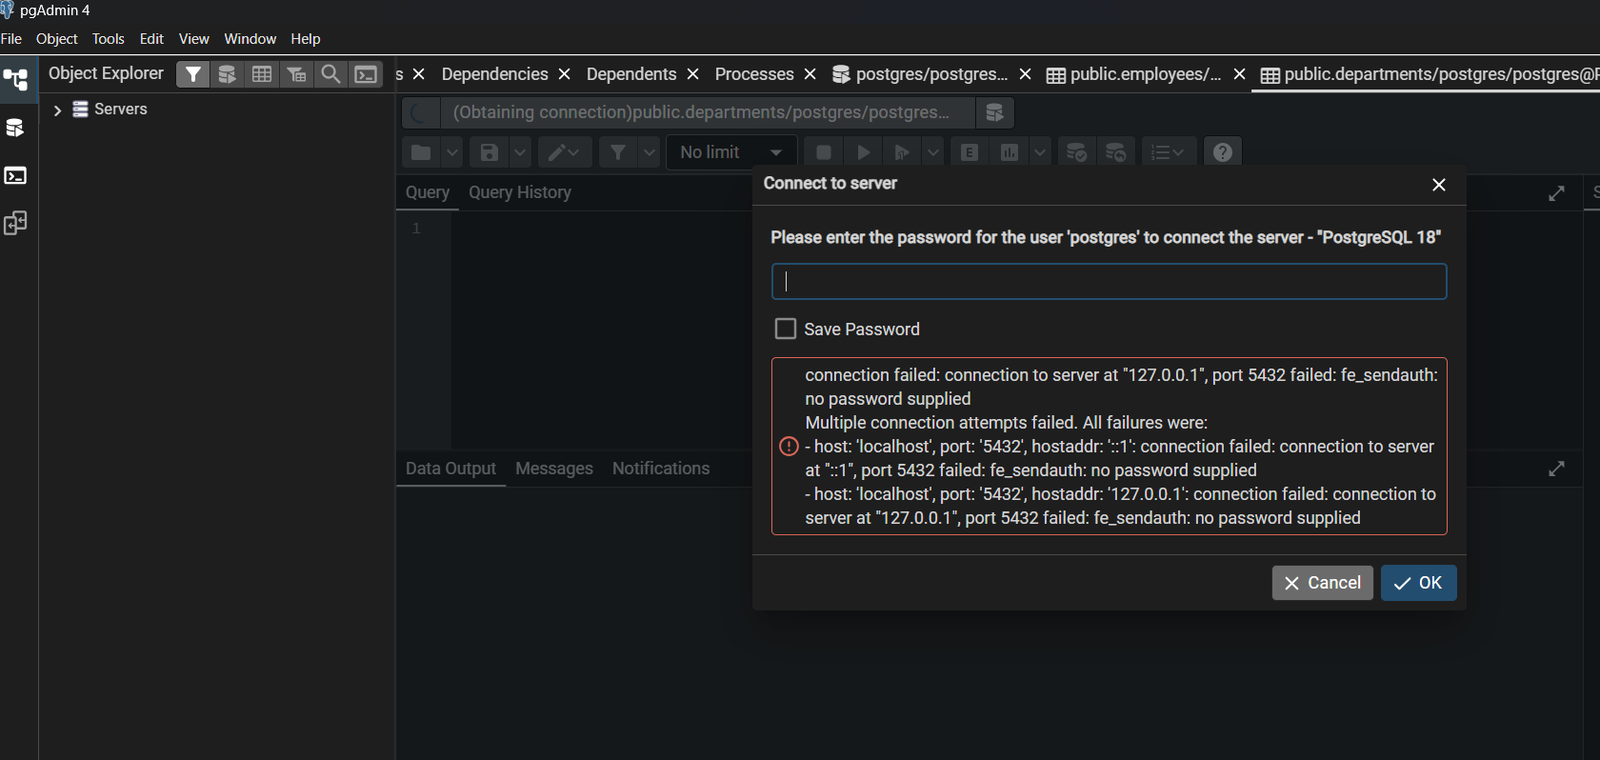1600x760 pixels.
Task: Click Stop query square icon
Action: pos(824,152)
